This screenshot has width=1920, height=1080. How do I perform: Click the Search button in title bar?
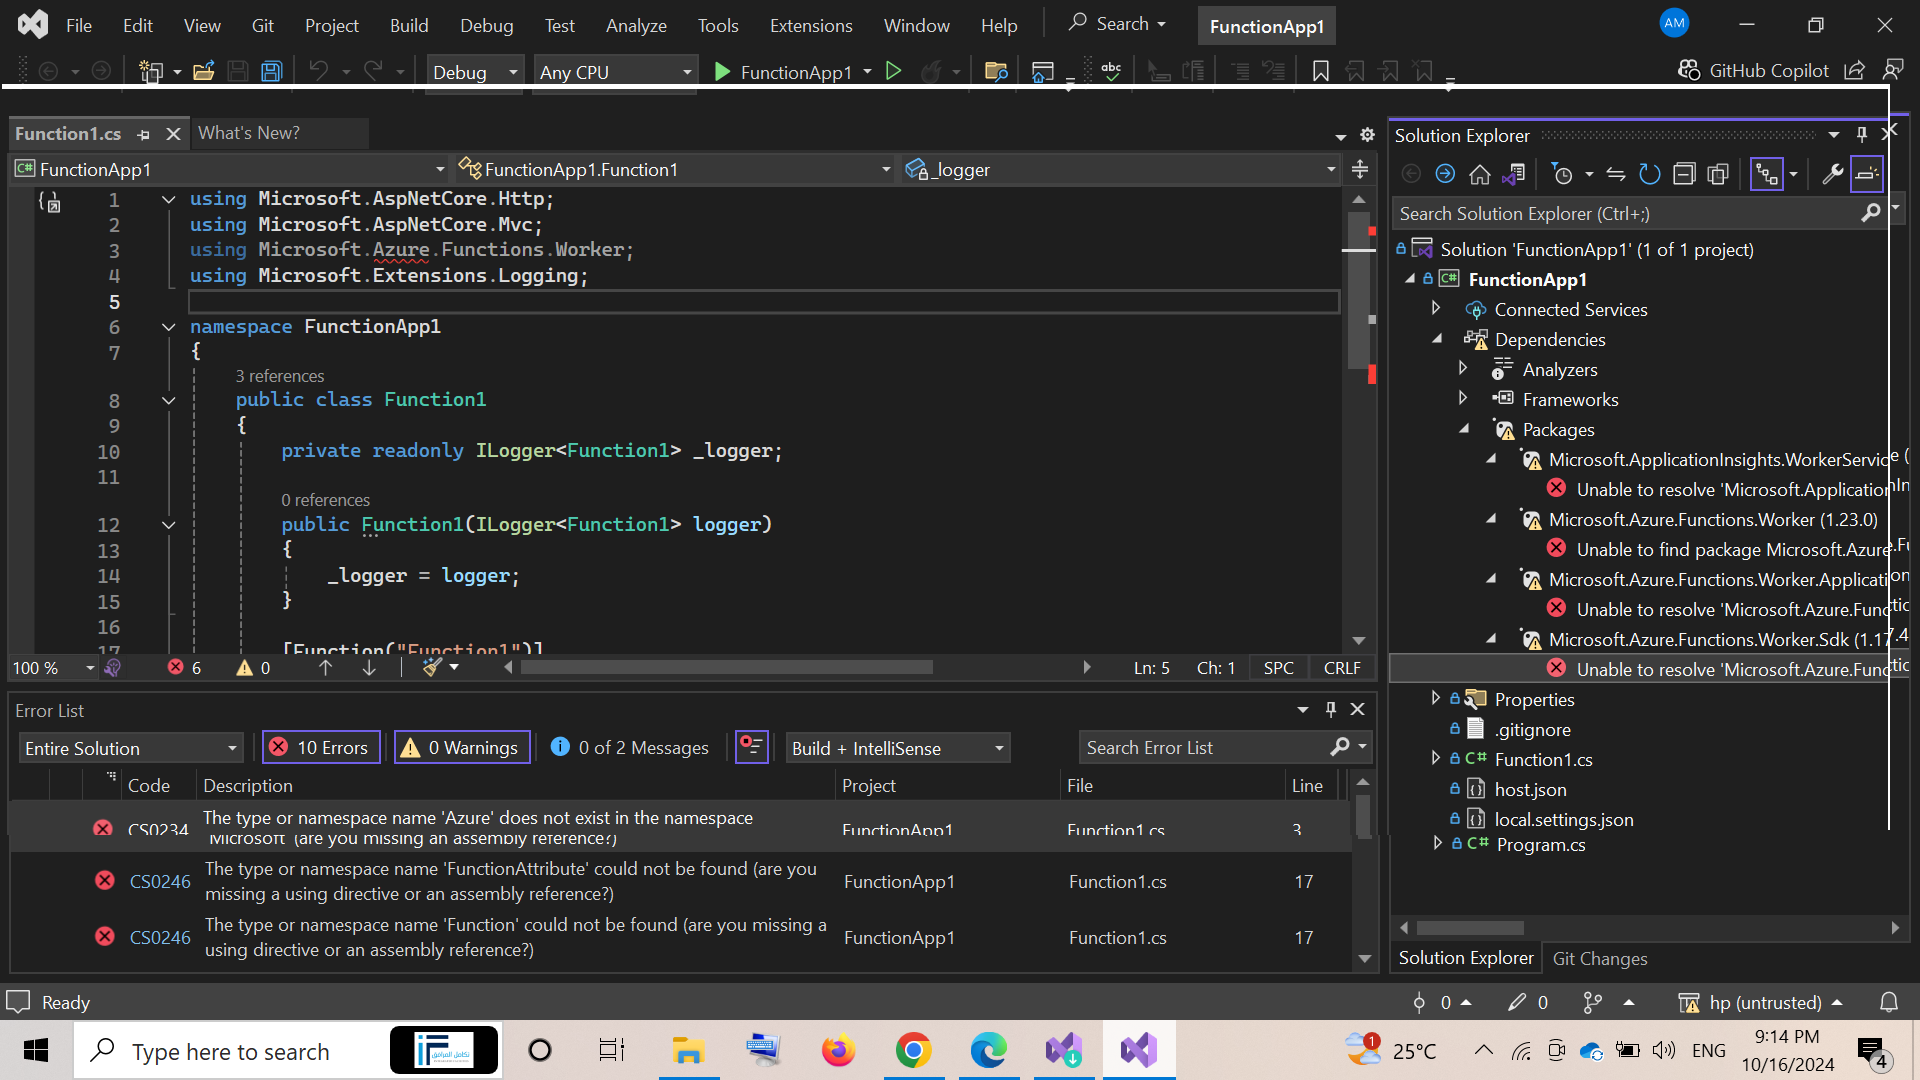pos(1116,24)
